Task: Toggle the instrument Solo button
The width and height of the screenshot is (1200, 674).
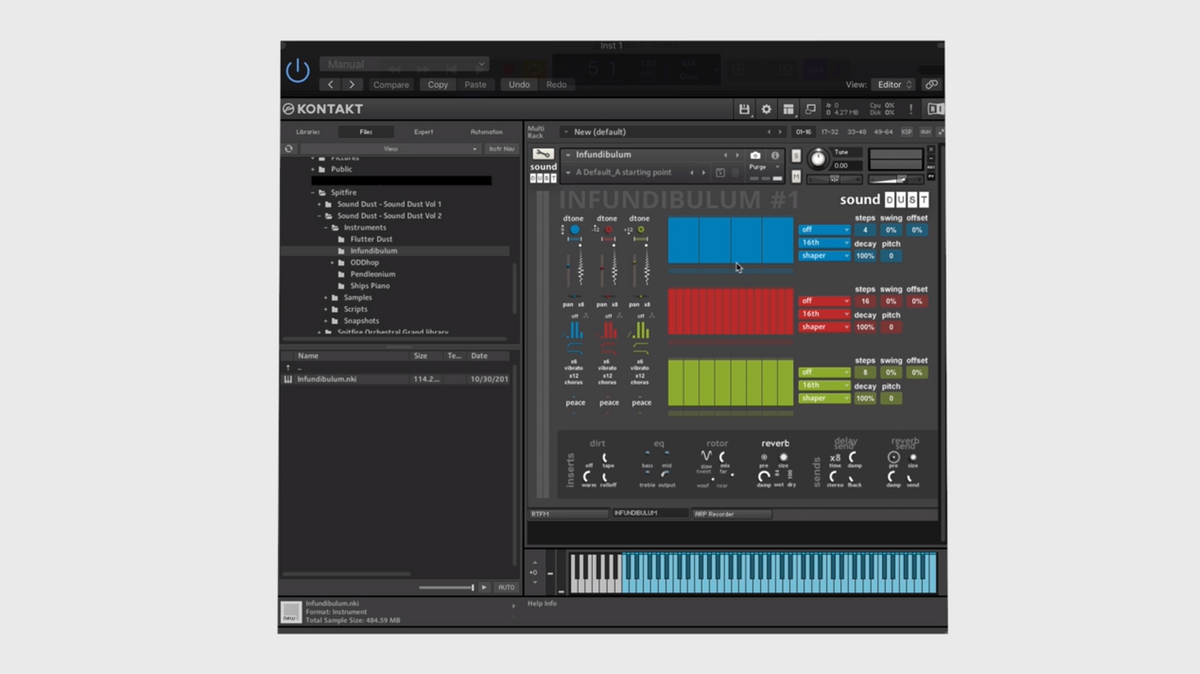Action: point(796,156)
